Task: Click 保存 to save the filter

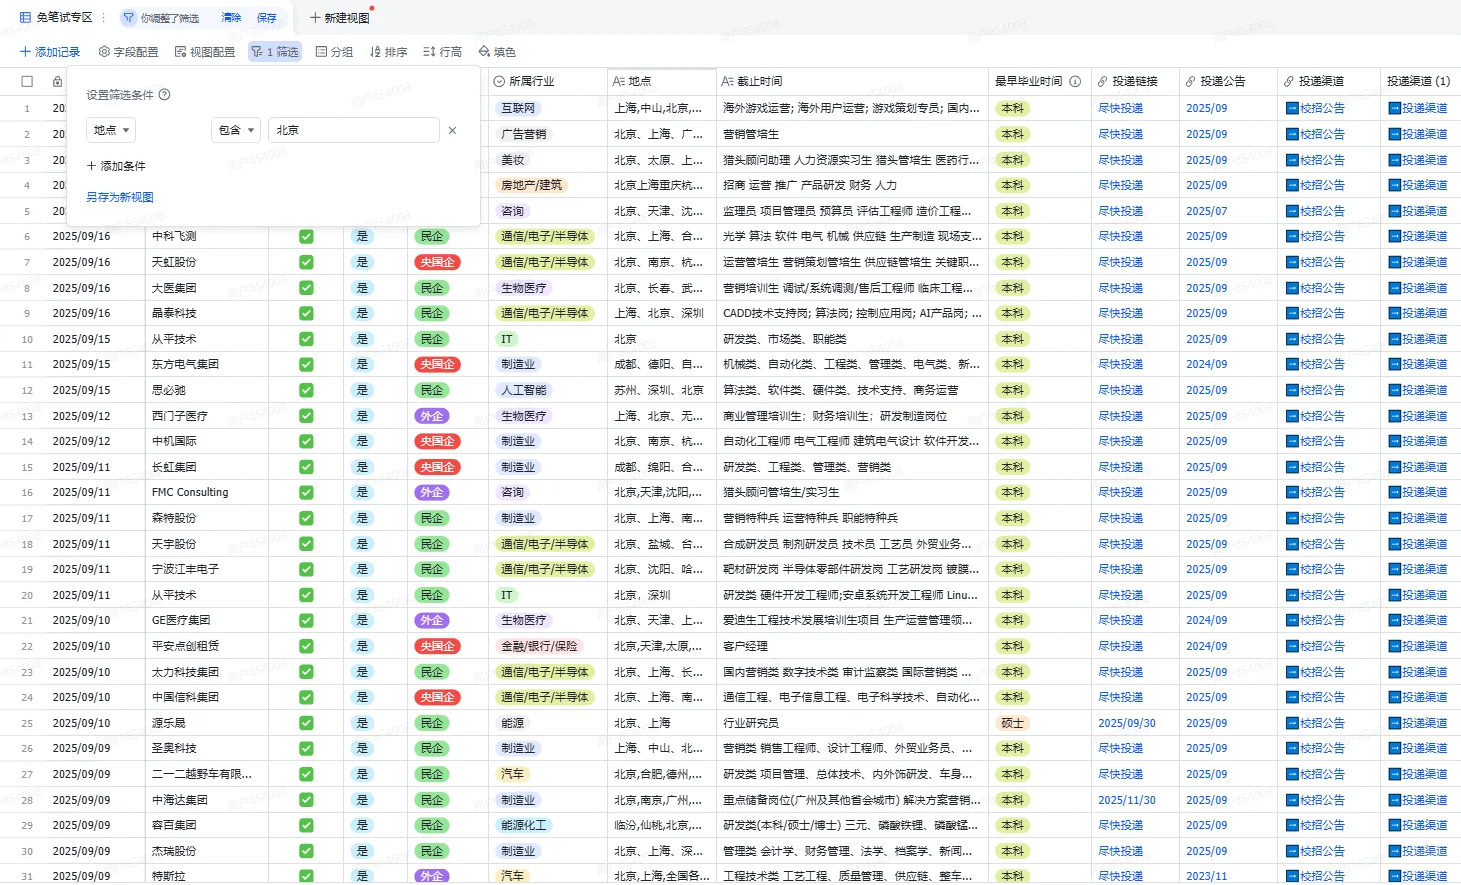Action: coord(267,18)
